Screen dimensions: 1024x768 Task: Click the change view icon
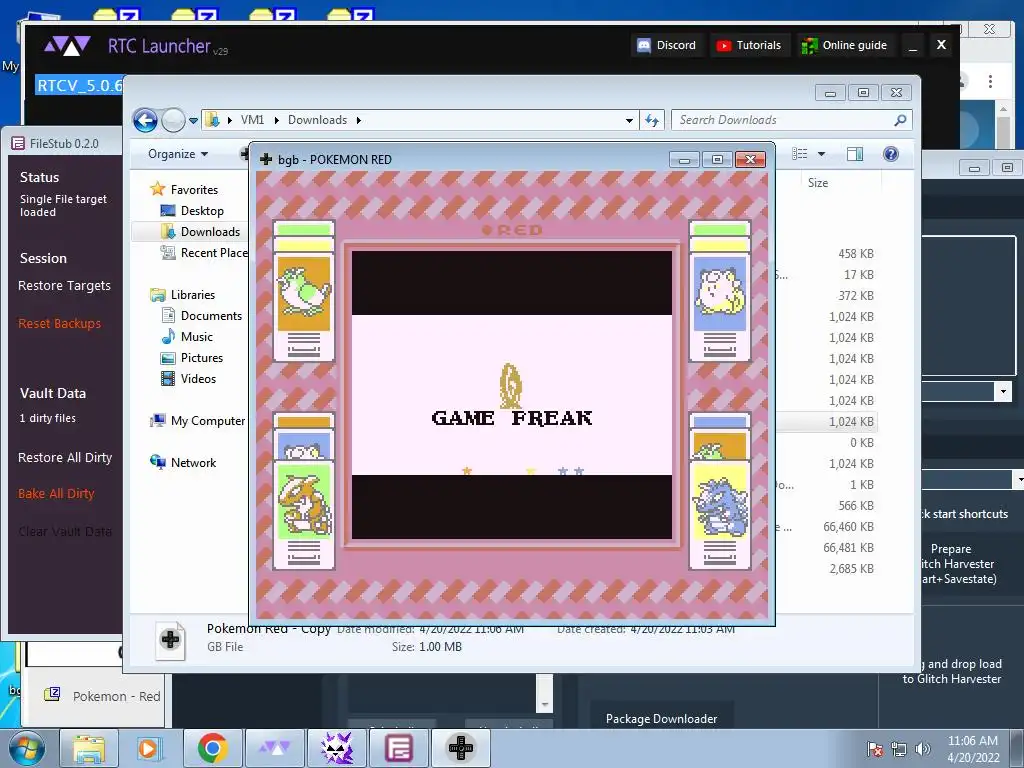pos(800,153)
